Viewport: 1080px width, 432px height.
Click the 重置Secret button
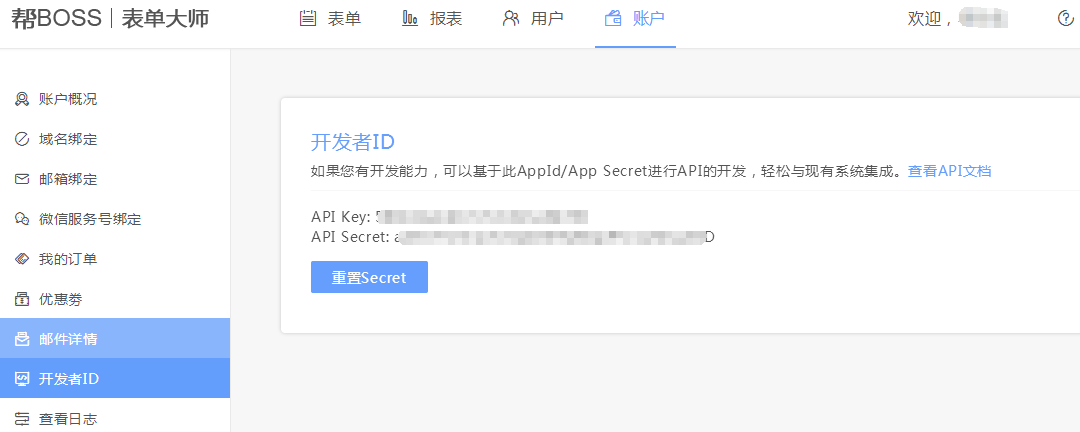click(369, 277)
